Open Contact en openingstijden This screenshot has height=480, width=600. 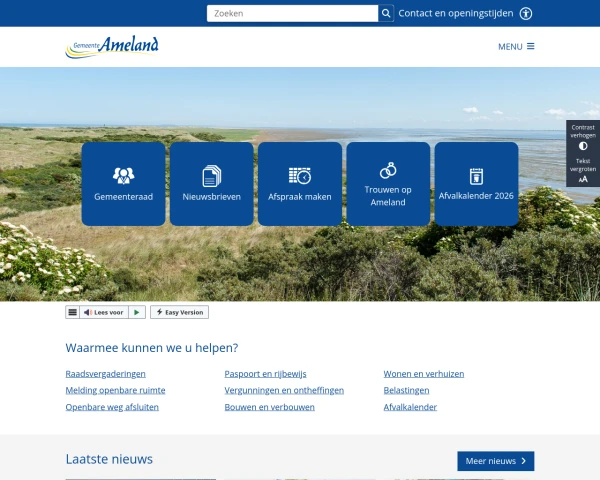(456, 13)
